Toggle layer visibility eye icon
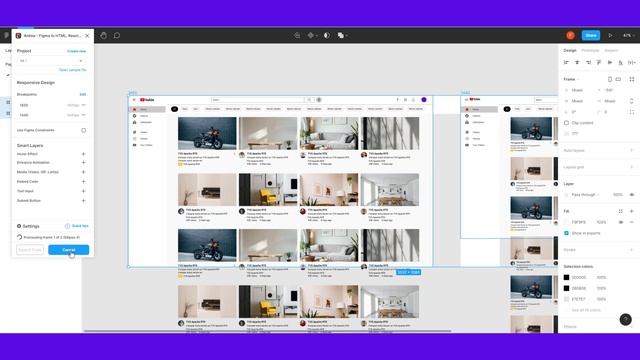640x360 pixels. pyautogui.click(x=632, y=195)
